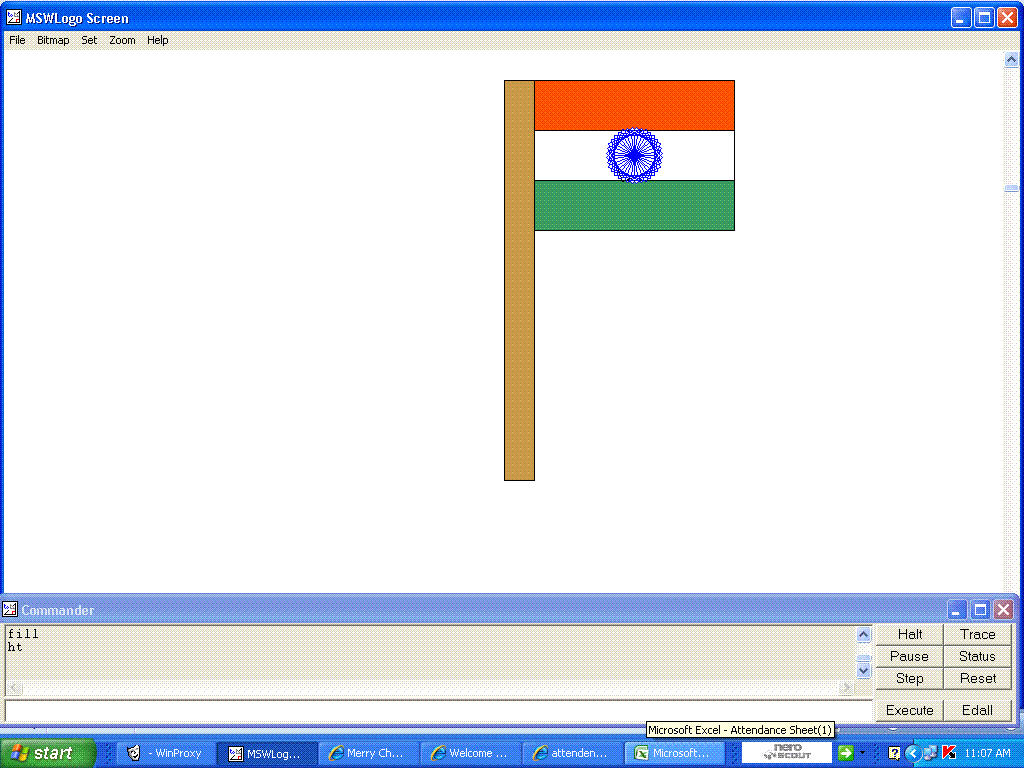This screenshot has width=1024, height=768.
Task: Click the command history scroll up arrow
Action: (863, 635)
